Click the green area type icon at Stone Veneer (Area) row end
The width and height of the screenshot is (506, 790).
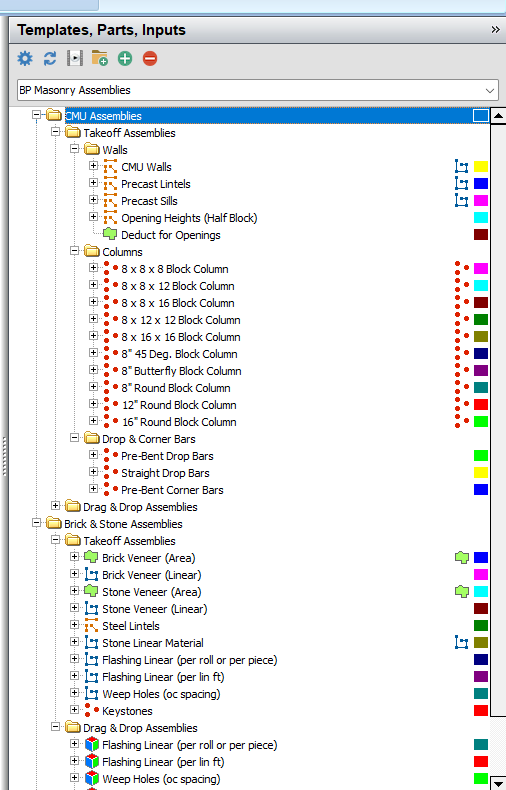click(462, 591)
